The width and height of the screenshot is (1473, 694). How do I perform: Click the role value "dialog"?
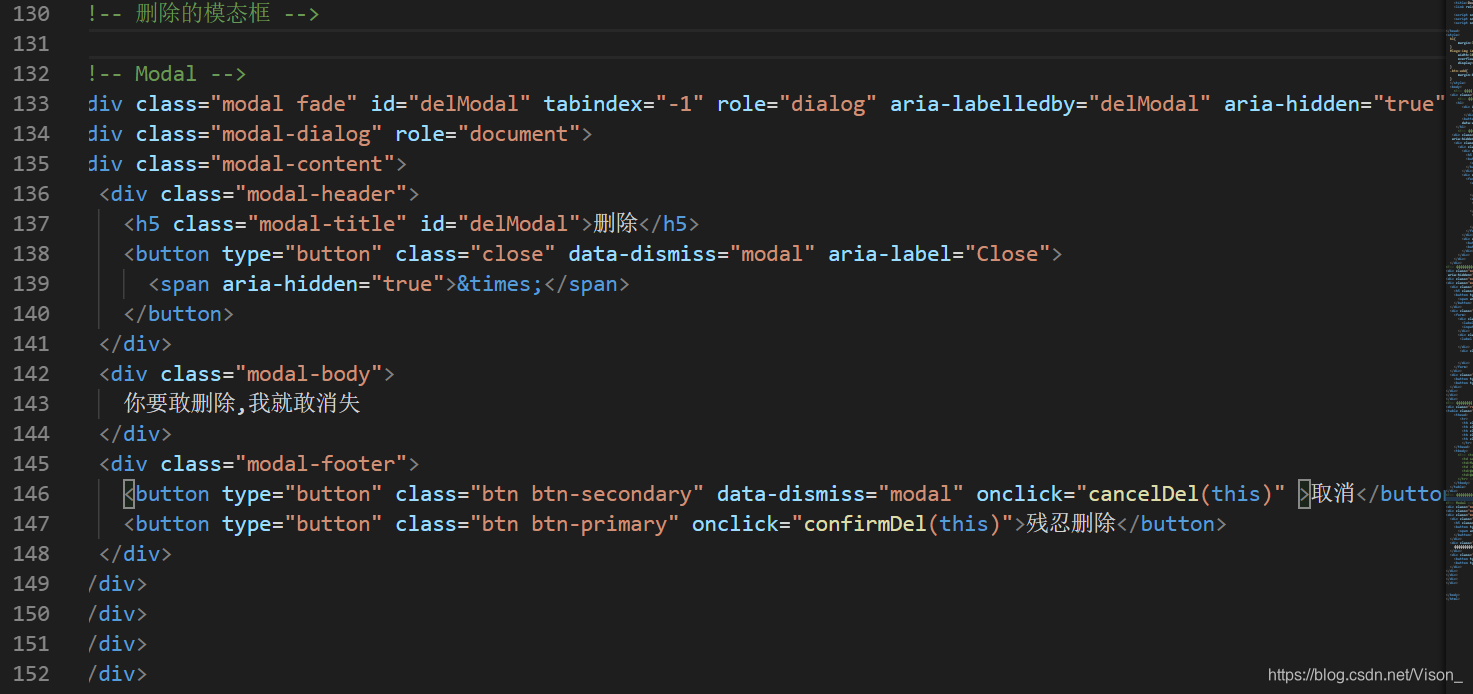tap(828, 104)
